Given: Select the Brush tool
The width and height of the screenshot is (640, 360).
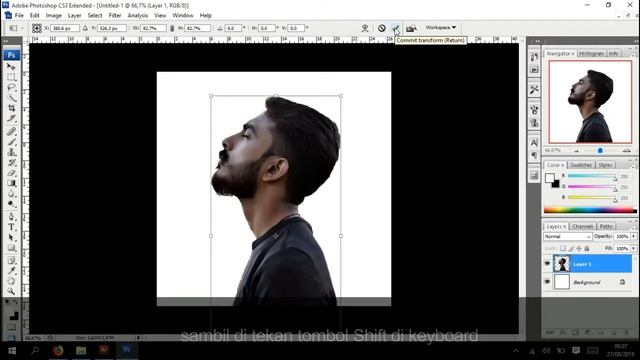Looking at the screenshot, I should 11,142.
